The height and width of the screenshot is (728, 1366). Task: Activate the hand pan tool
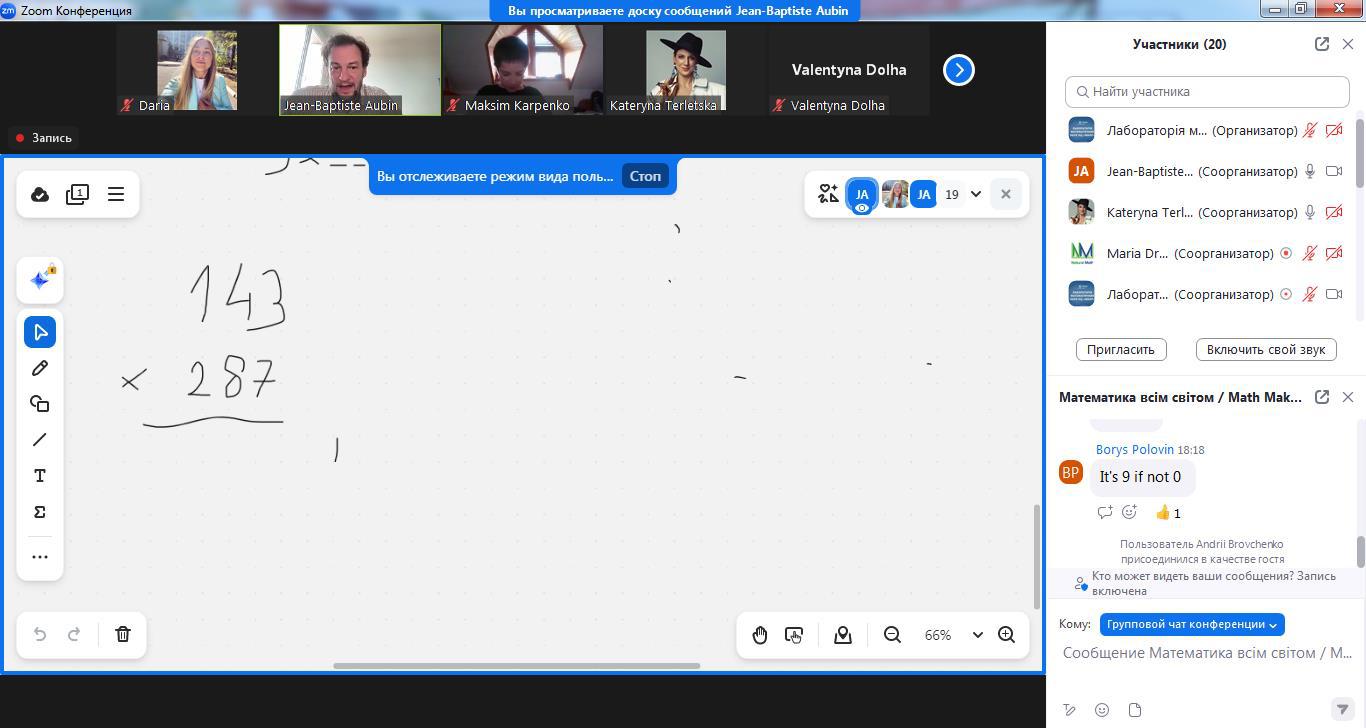click(x=760, y=635)
